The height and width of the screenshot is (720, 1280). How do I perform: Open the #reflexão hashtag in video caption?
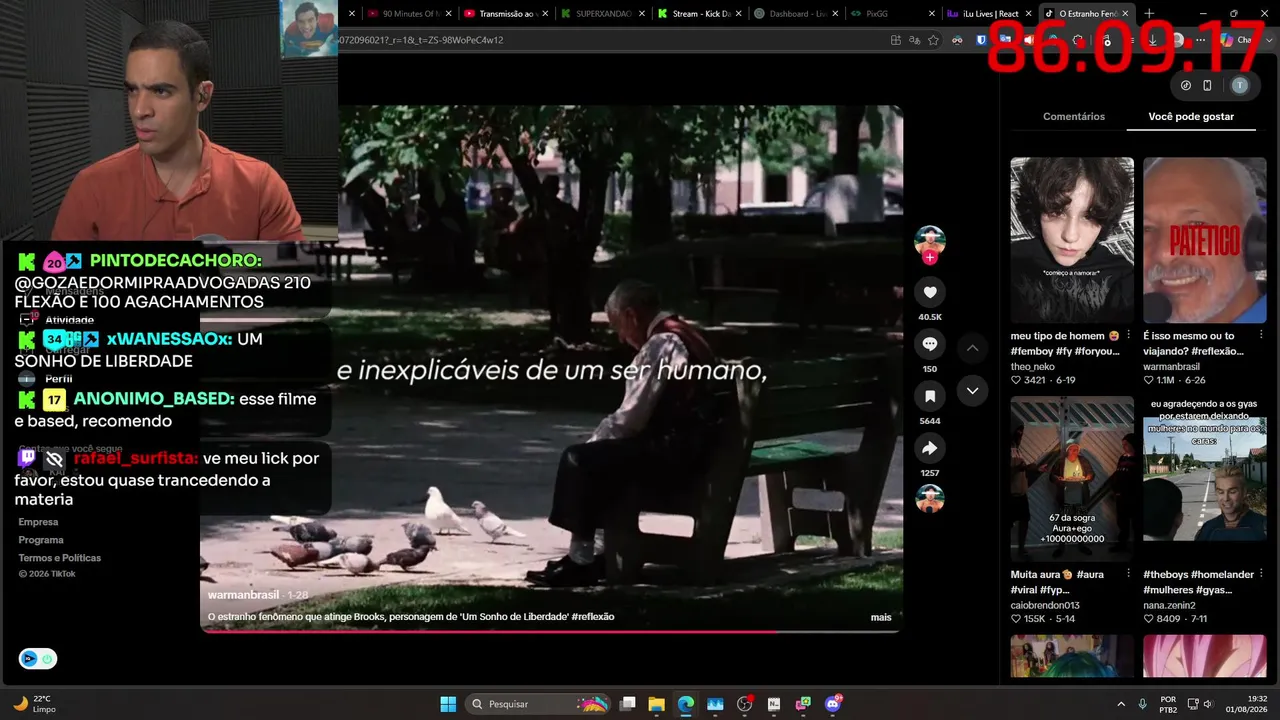[593, 617]
